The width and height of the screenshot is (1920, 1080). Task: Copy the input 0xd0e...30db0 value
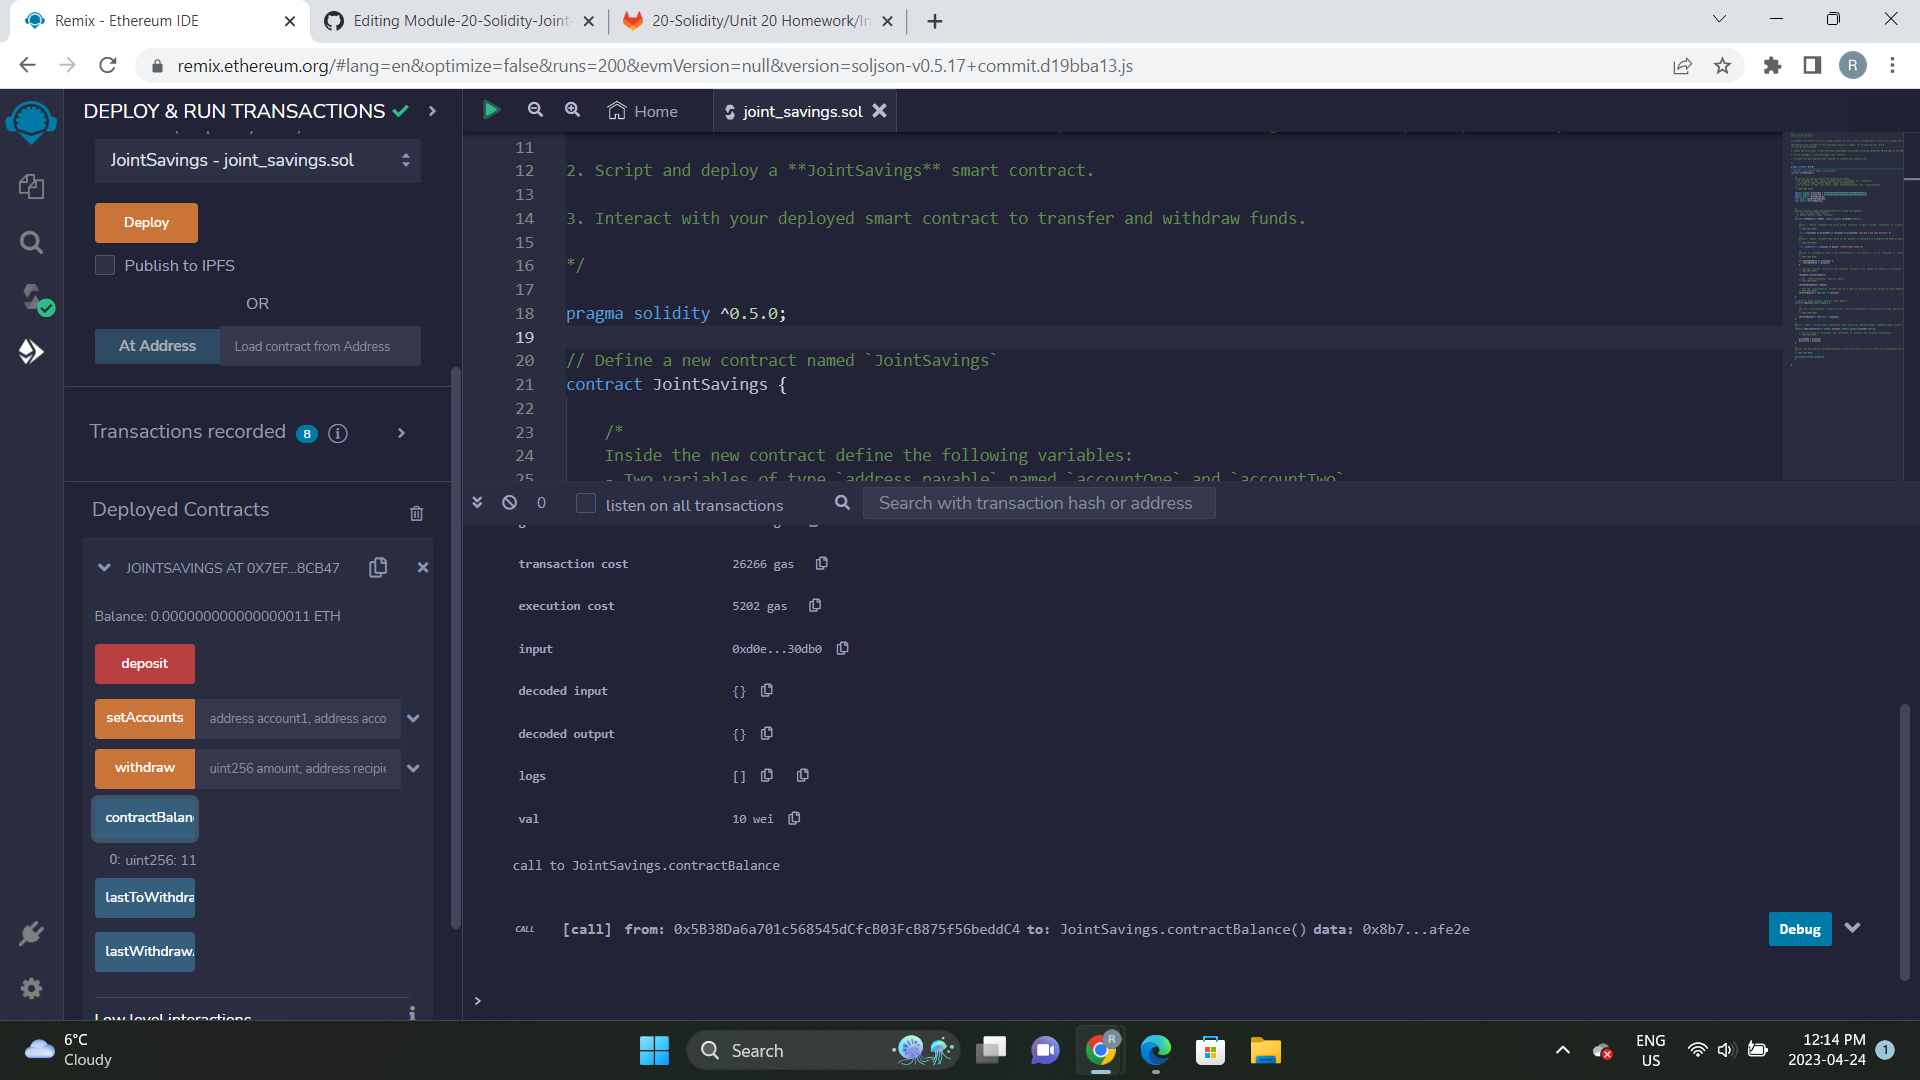click(x=843, y=648)
